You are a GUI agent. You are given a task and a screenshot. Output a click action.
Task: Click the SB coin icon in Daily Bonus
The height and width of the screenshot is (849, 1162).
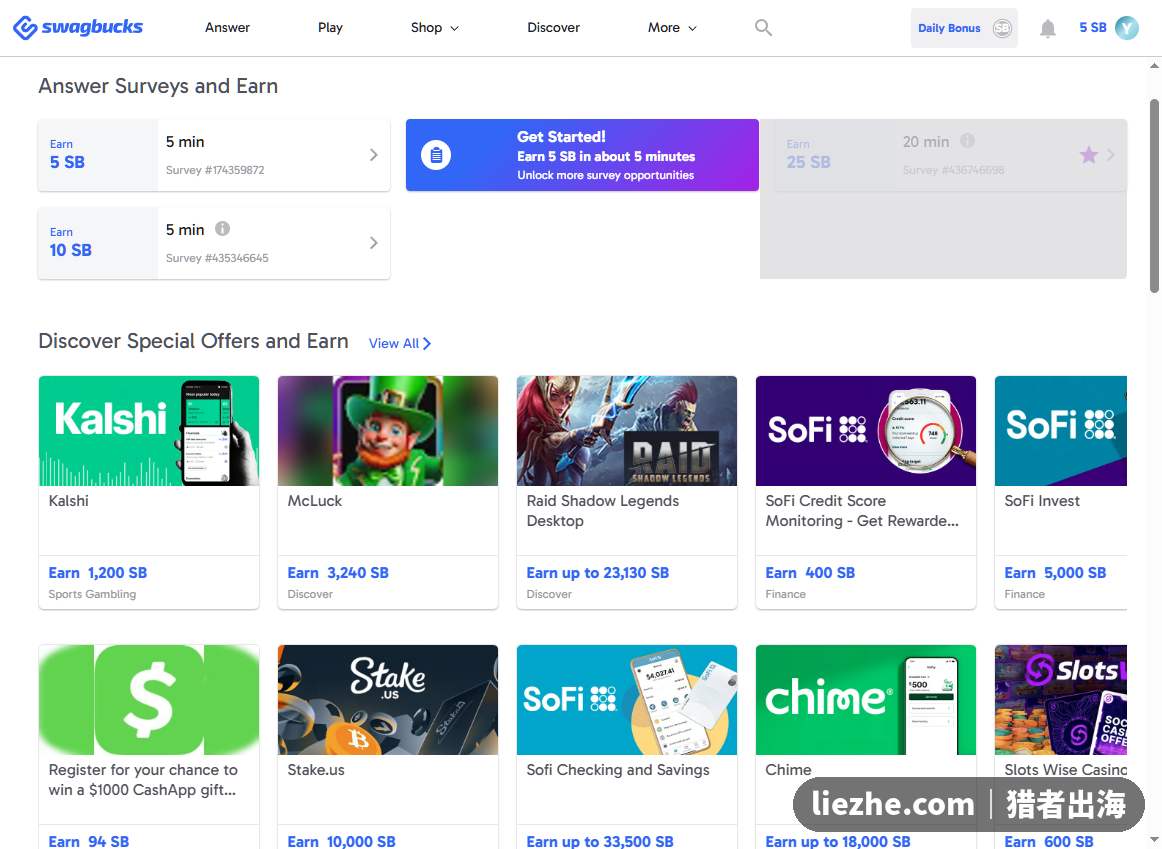(1002, 28)
